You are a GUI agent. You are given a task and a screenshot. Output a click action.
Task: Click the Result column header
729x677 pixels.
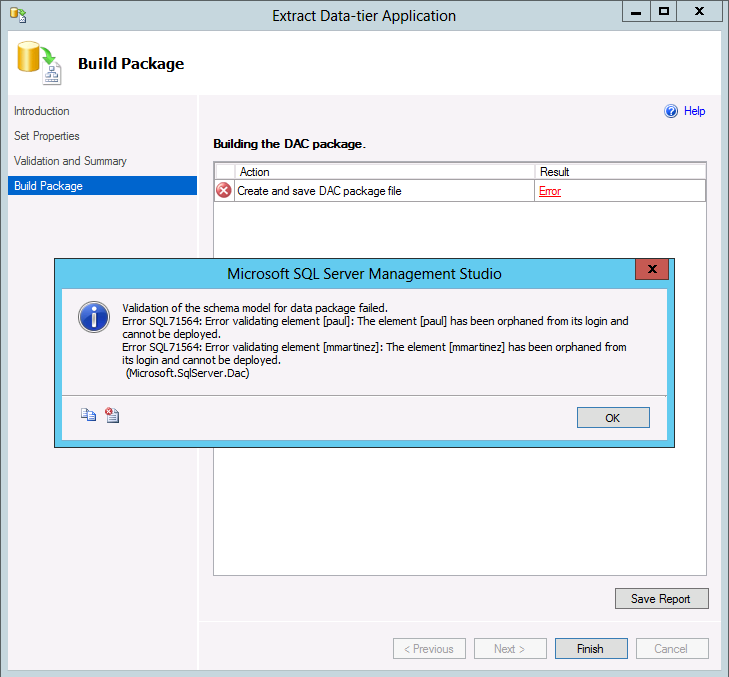620,172
